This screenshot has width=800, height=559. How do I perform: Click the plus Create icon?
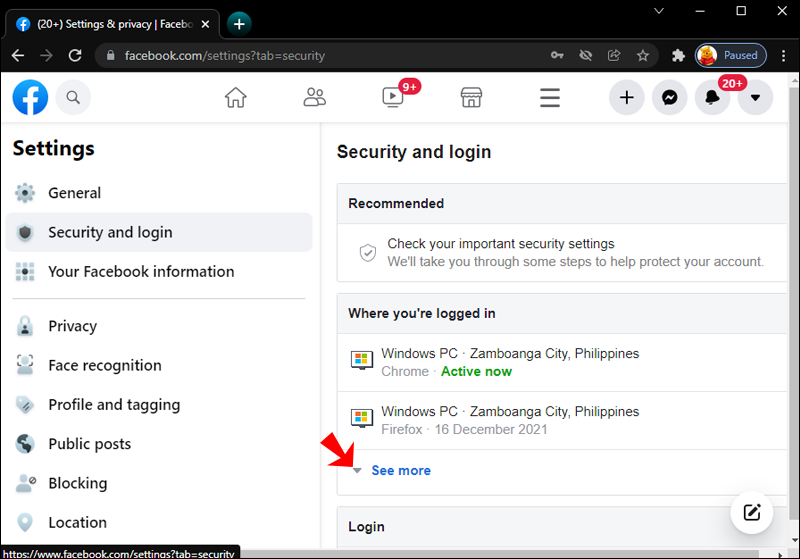pos(627,97)
